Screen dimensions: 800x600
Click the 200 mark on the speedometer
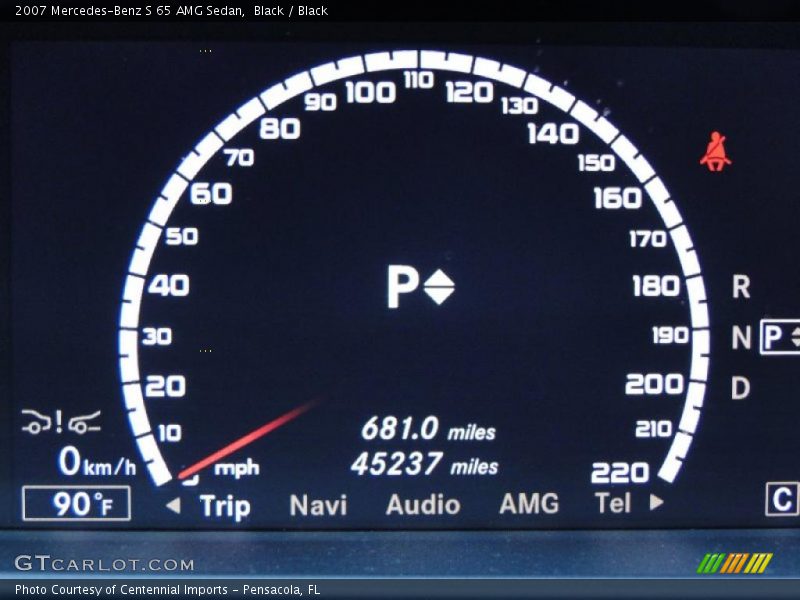(x=654, y=384)
